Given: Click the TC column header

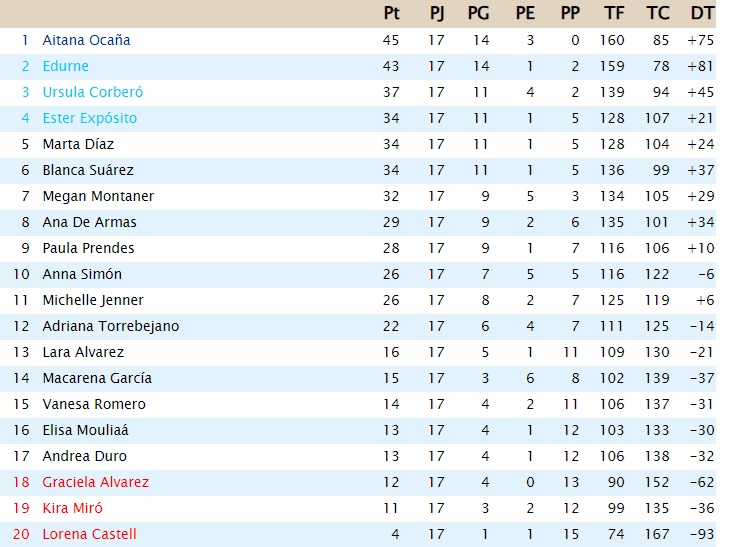Looking at the screenshot, I should point(658,13).
